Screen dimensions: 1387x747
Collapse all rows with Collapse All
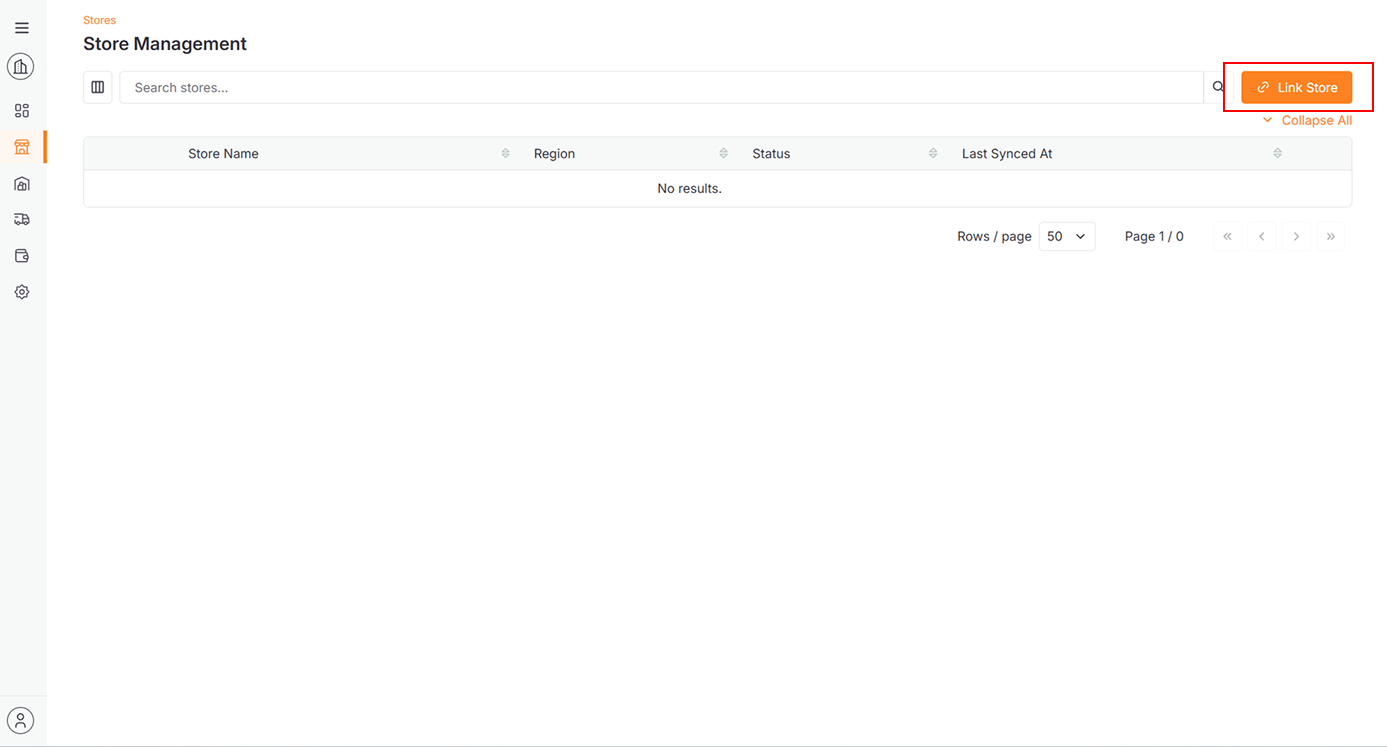[1308, 120]
